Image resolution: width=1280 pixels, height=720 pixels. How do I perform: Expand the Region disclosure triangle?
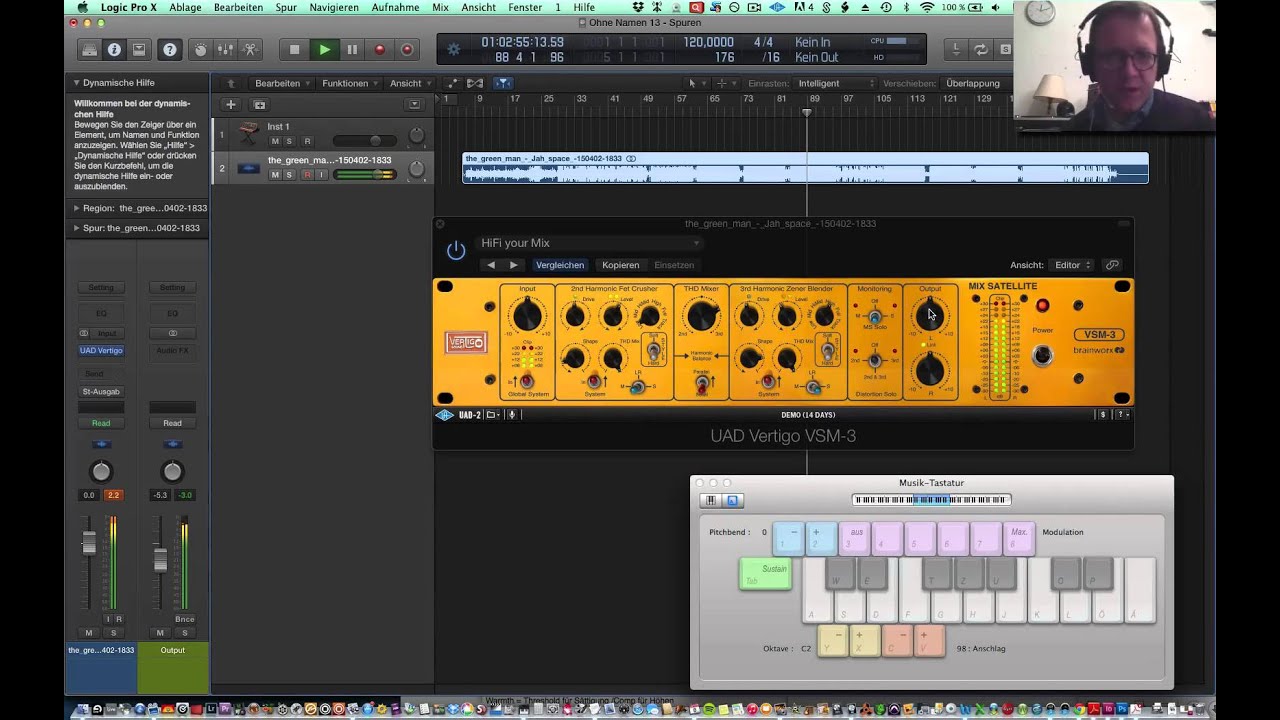(x=76, y=208)
